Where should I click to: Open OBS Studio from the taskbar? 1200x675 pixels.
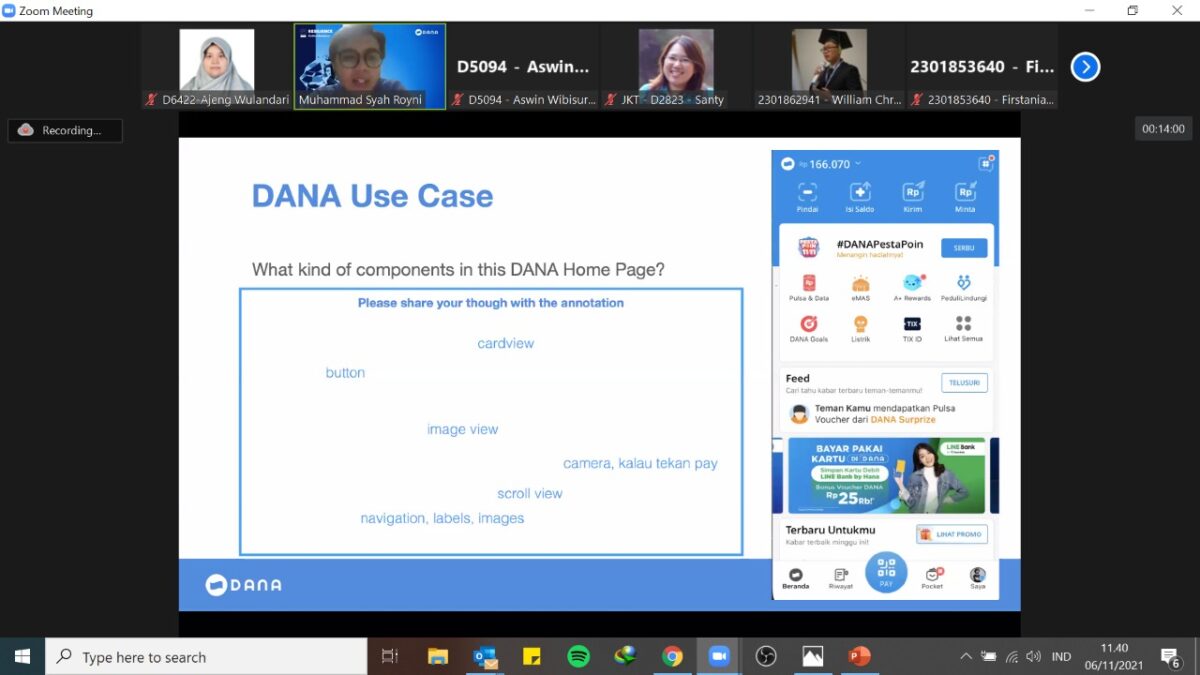click(766, 656)
